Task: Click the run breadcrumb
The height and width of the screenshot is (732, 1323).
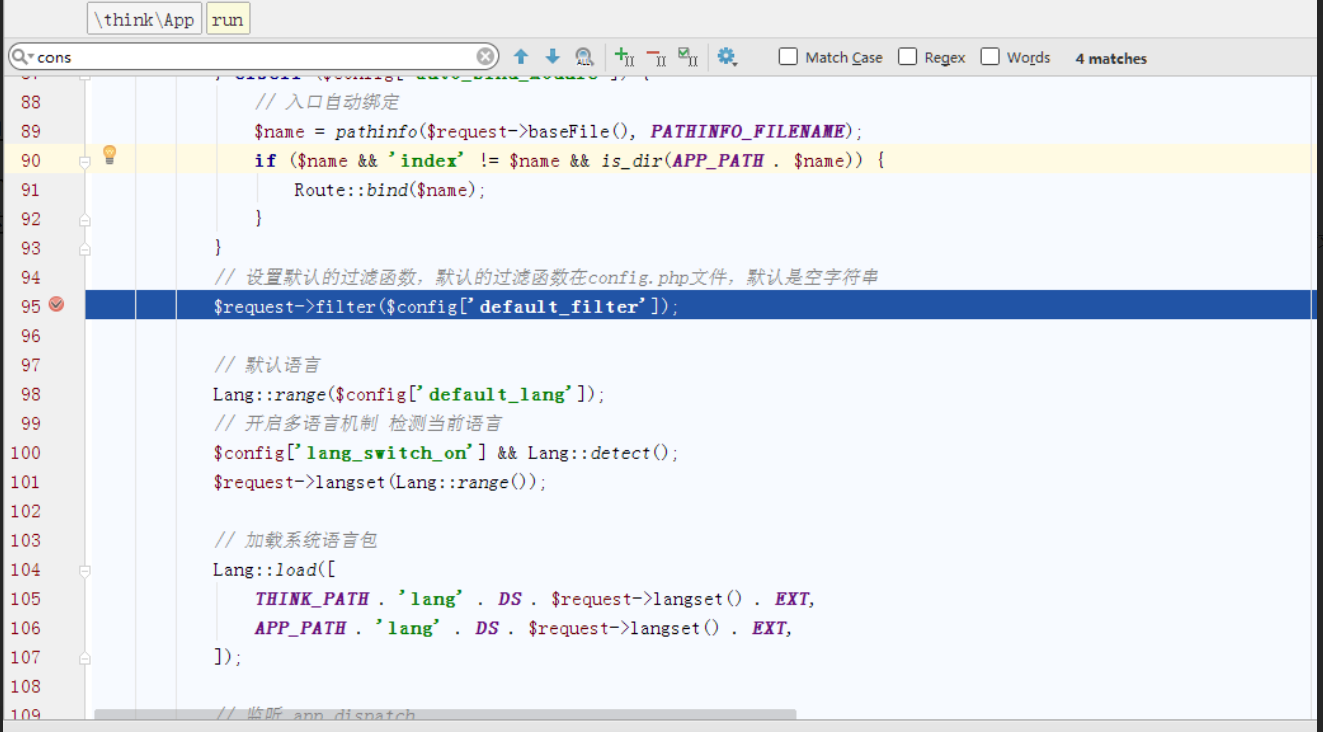Action: coord(228,19)
